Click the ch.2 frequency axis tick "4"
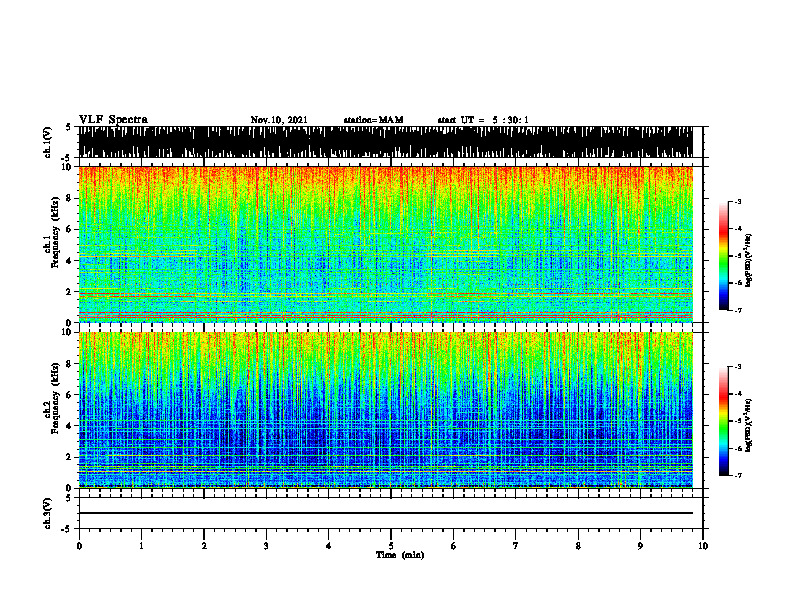 click(70, 426)
